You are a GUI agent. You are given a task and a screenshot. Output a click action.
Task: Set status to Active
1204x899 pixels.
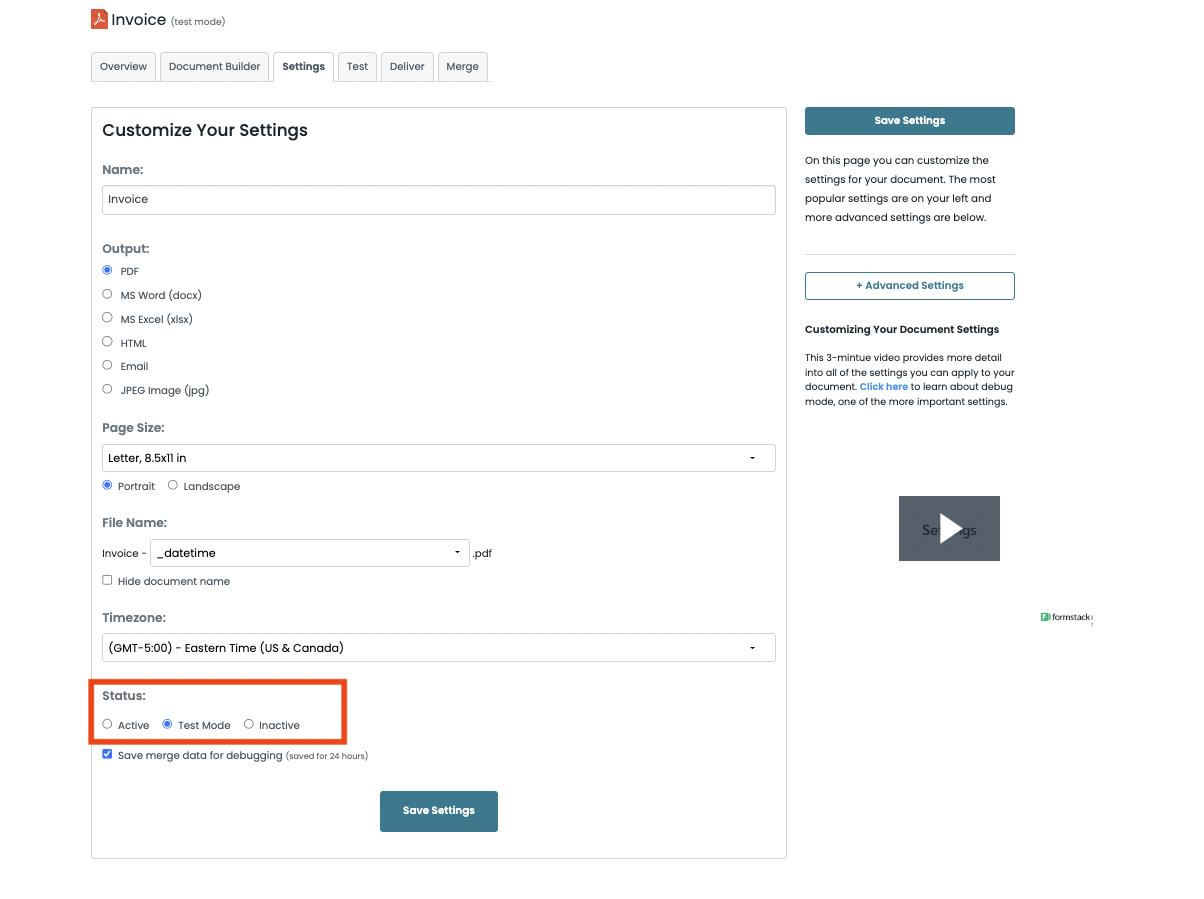pos(108,725)
